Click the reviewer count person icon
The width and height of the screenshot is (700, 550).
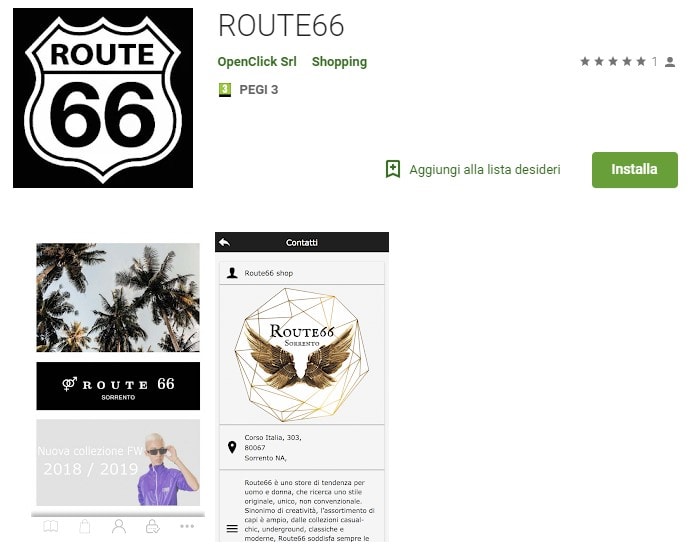point(670,62)
